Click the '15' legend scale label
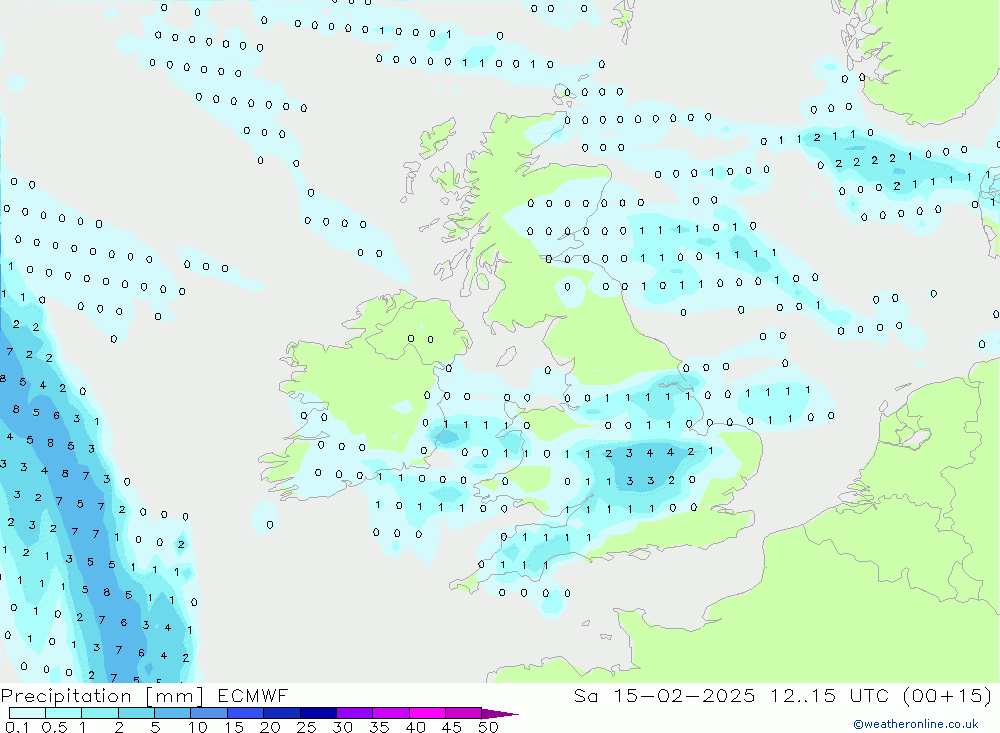The image size is (1000, 733). [x=233, y=727]
